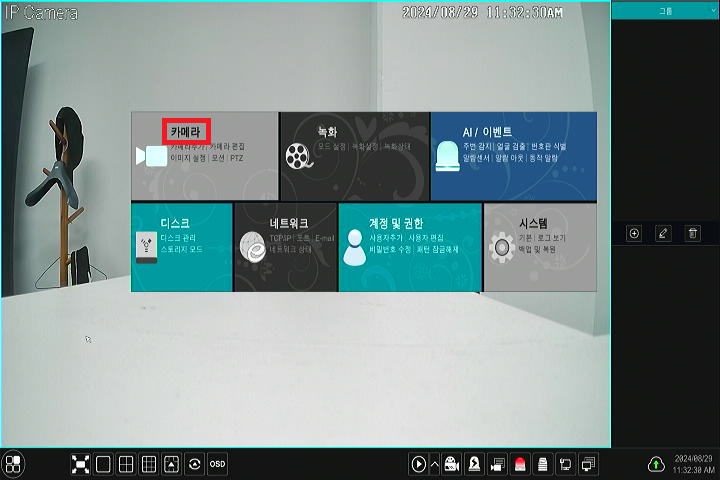The width and height of the screenshot is (720, 480).
Task: Click the stacked disk information icon
Action: pos(543,464)
